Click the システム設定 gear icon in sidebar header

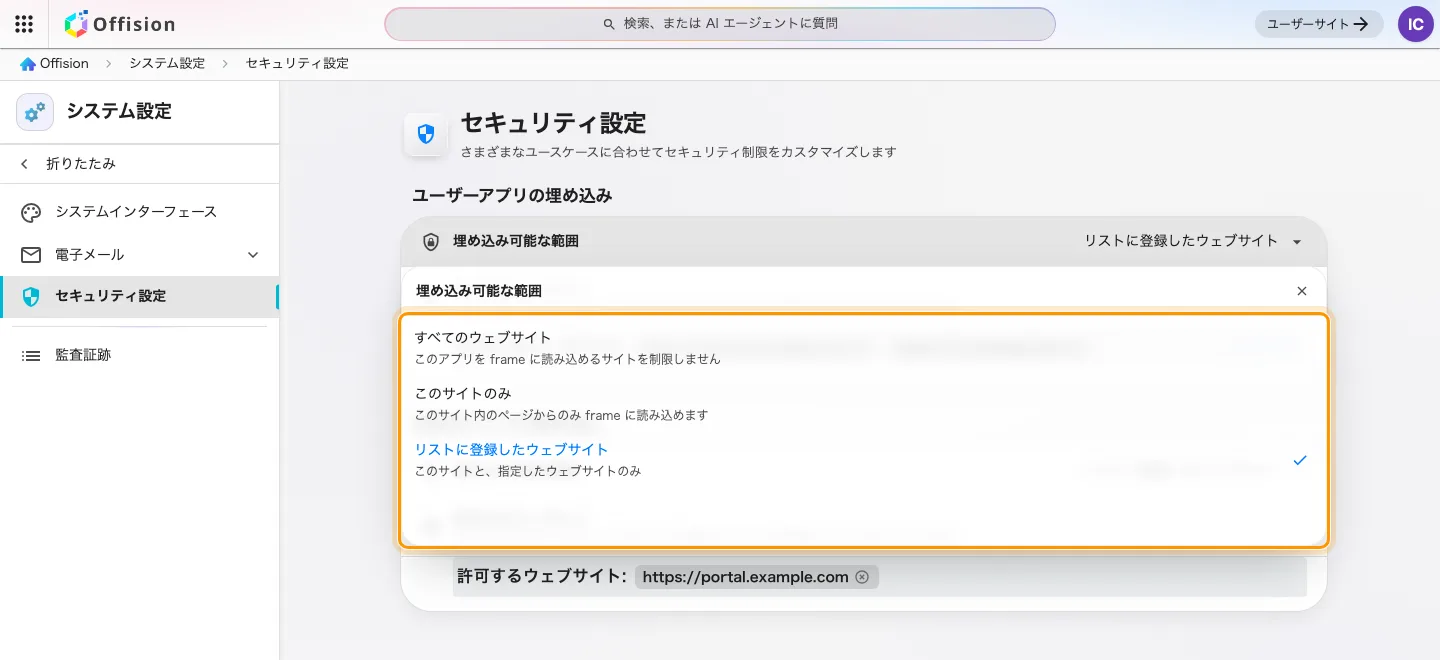click(35, 112)
